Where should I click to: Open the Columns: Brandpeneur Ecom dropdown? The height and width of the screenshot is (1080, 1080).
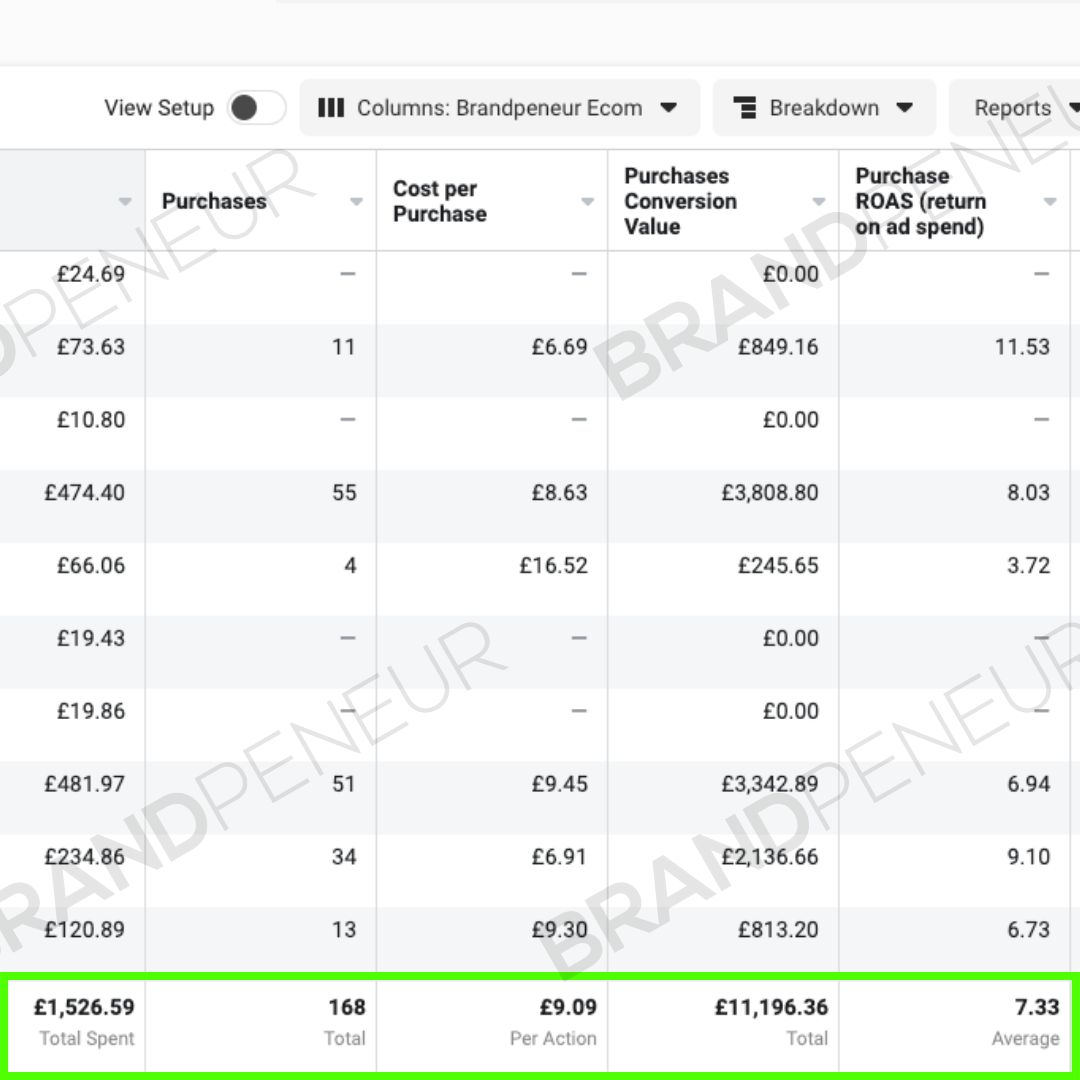pos(499,108)
